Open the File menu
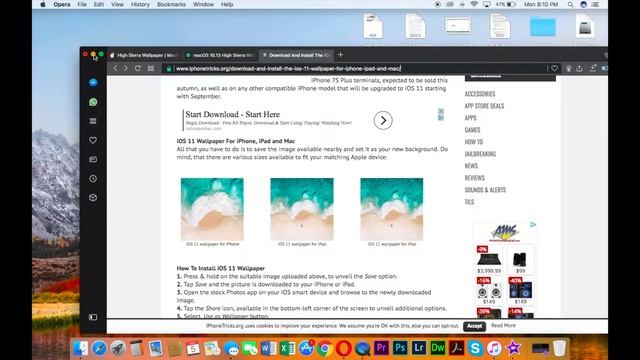This screenshot has height=360, width=640. coord(82,4)
